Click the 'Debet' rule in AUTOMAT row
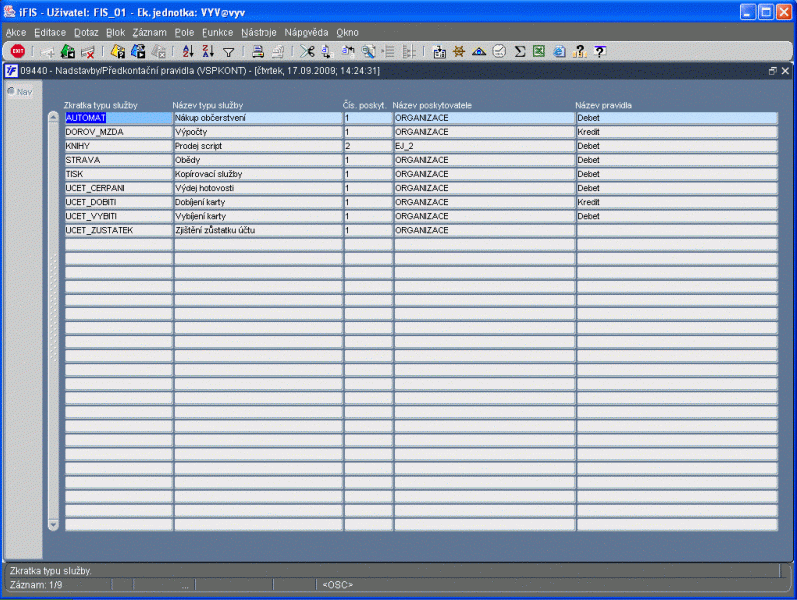Screen dimensions: 797x600 677,118
